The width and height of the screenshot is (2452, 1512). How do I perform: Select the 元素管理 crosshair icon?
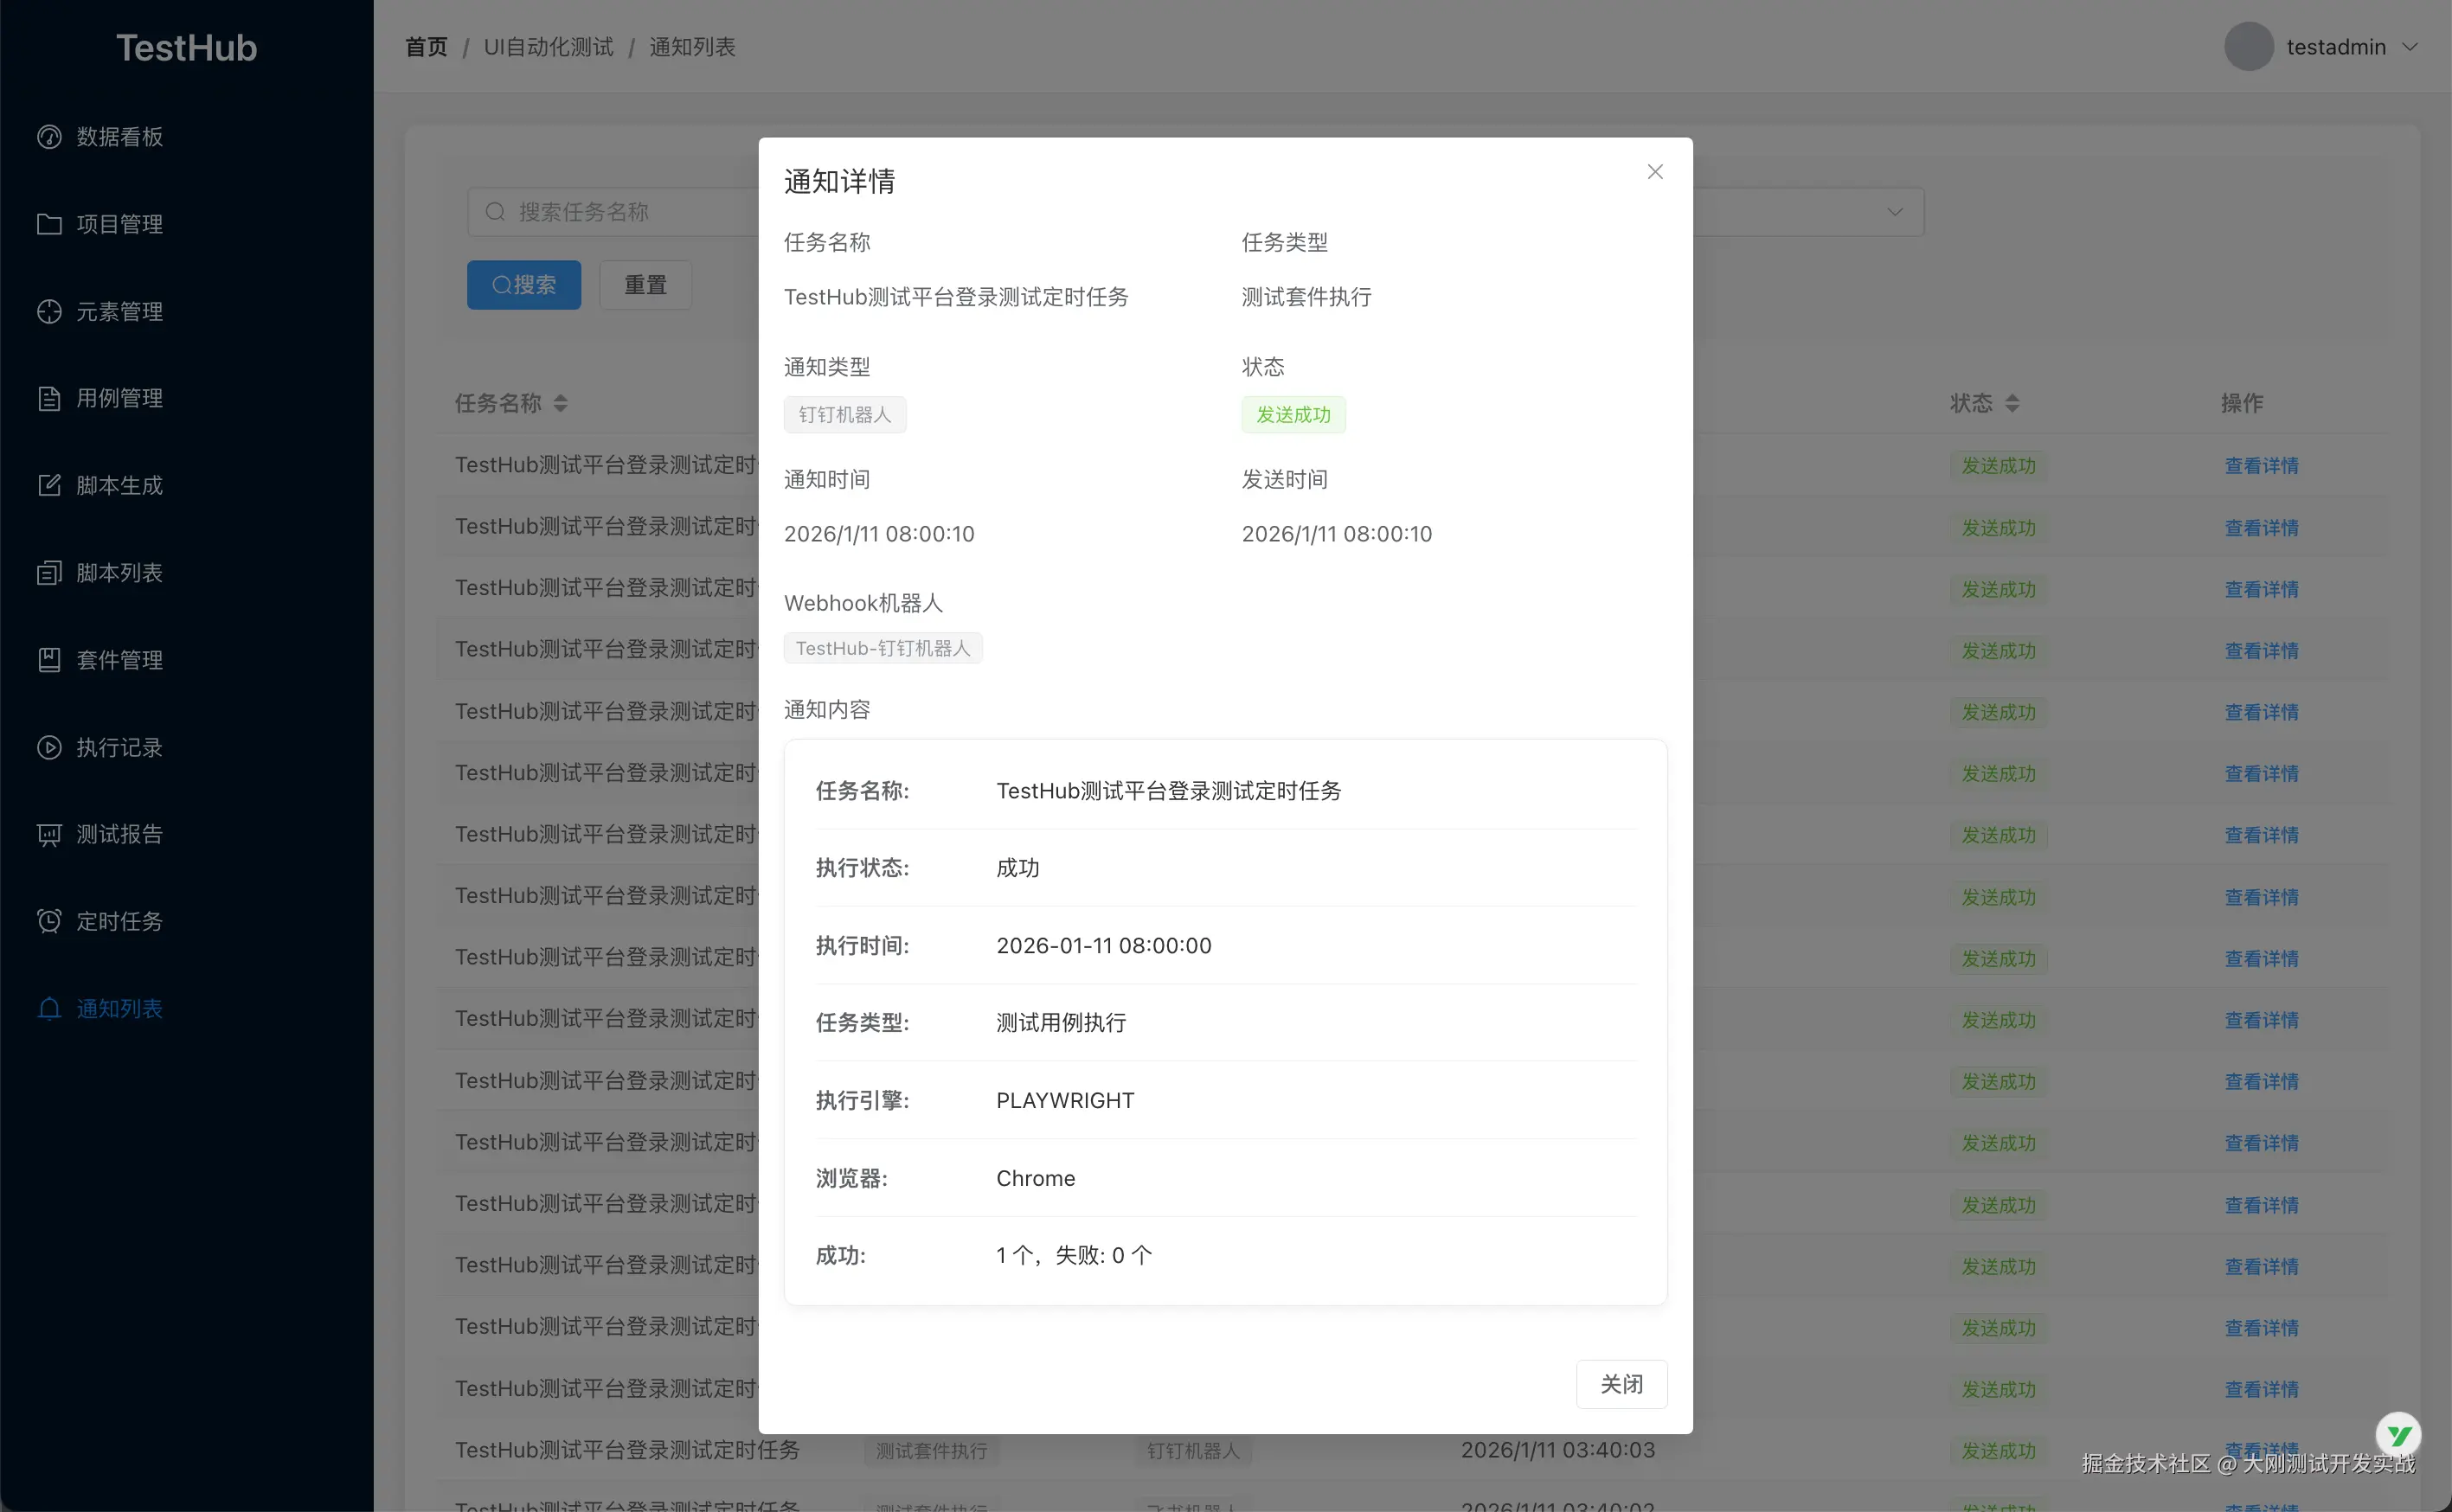click(49, 311)
